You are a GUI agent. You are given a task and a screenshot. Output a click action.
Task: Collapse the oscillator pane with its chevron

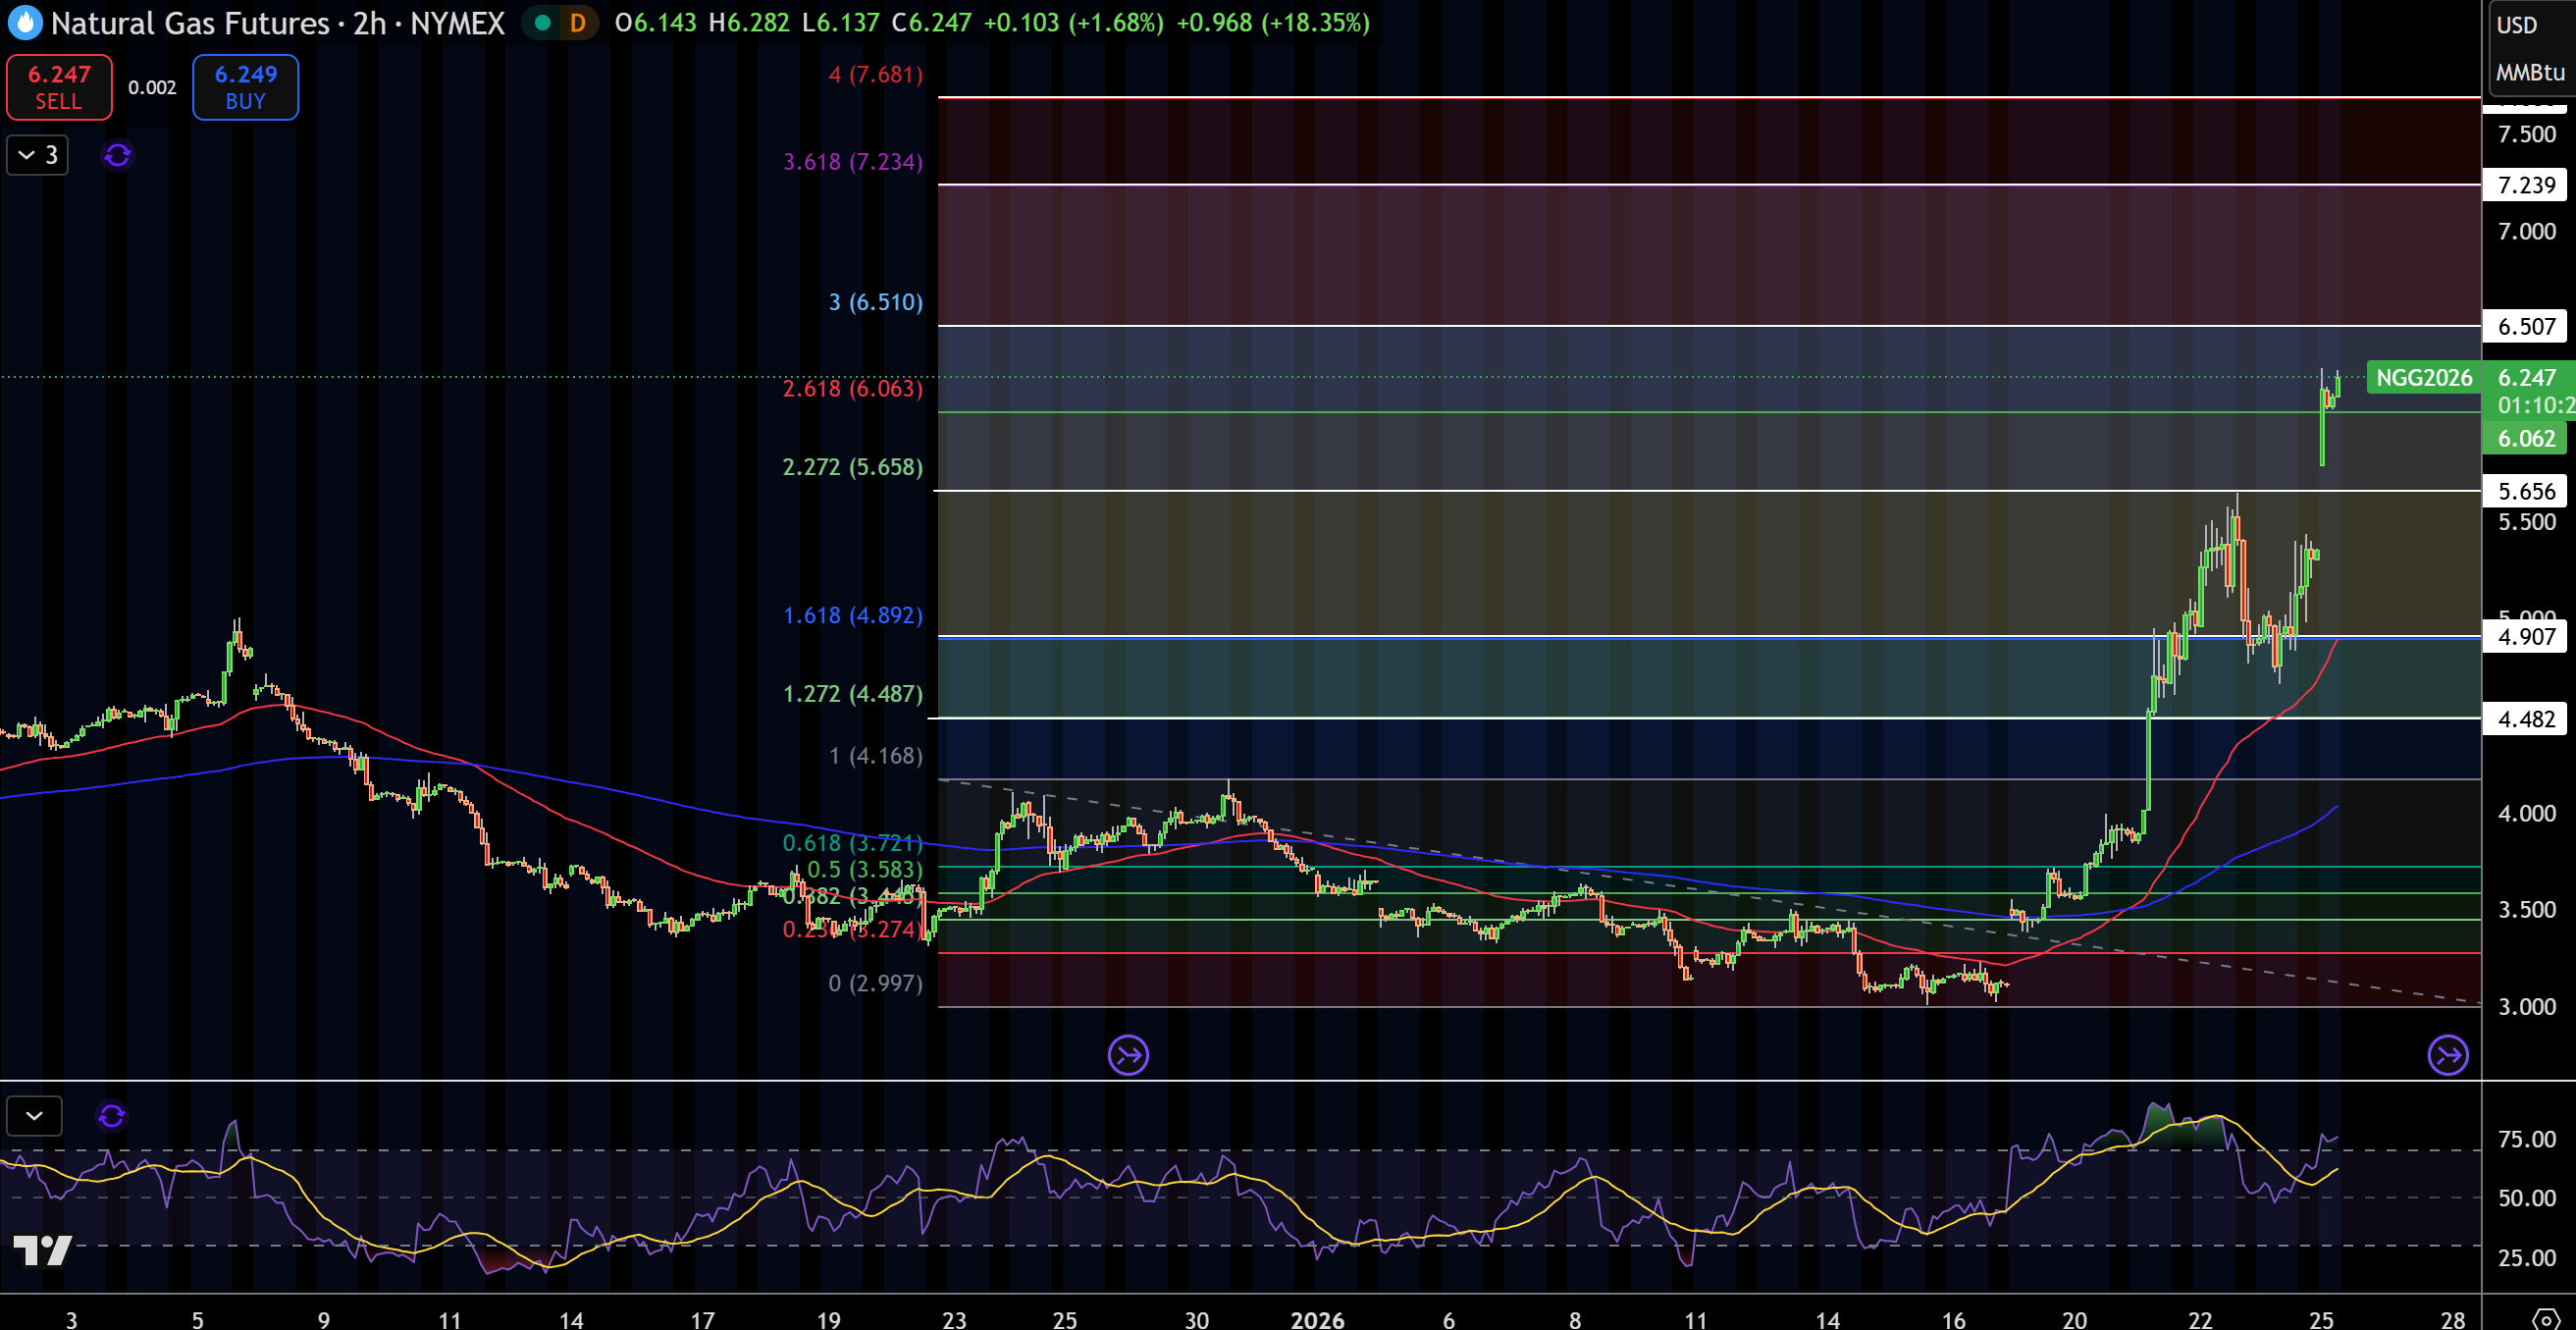[x=35, y=1116]
